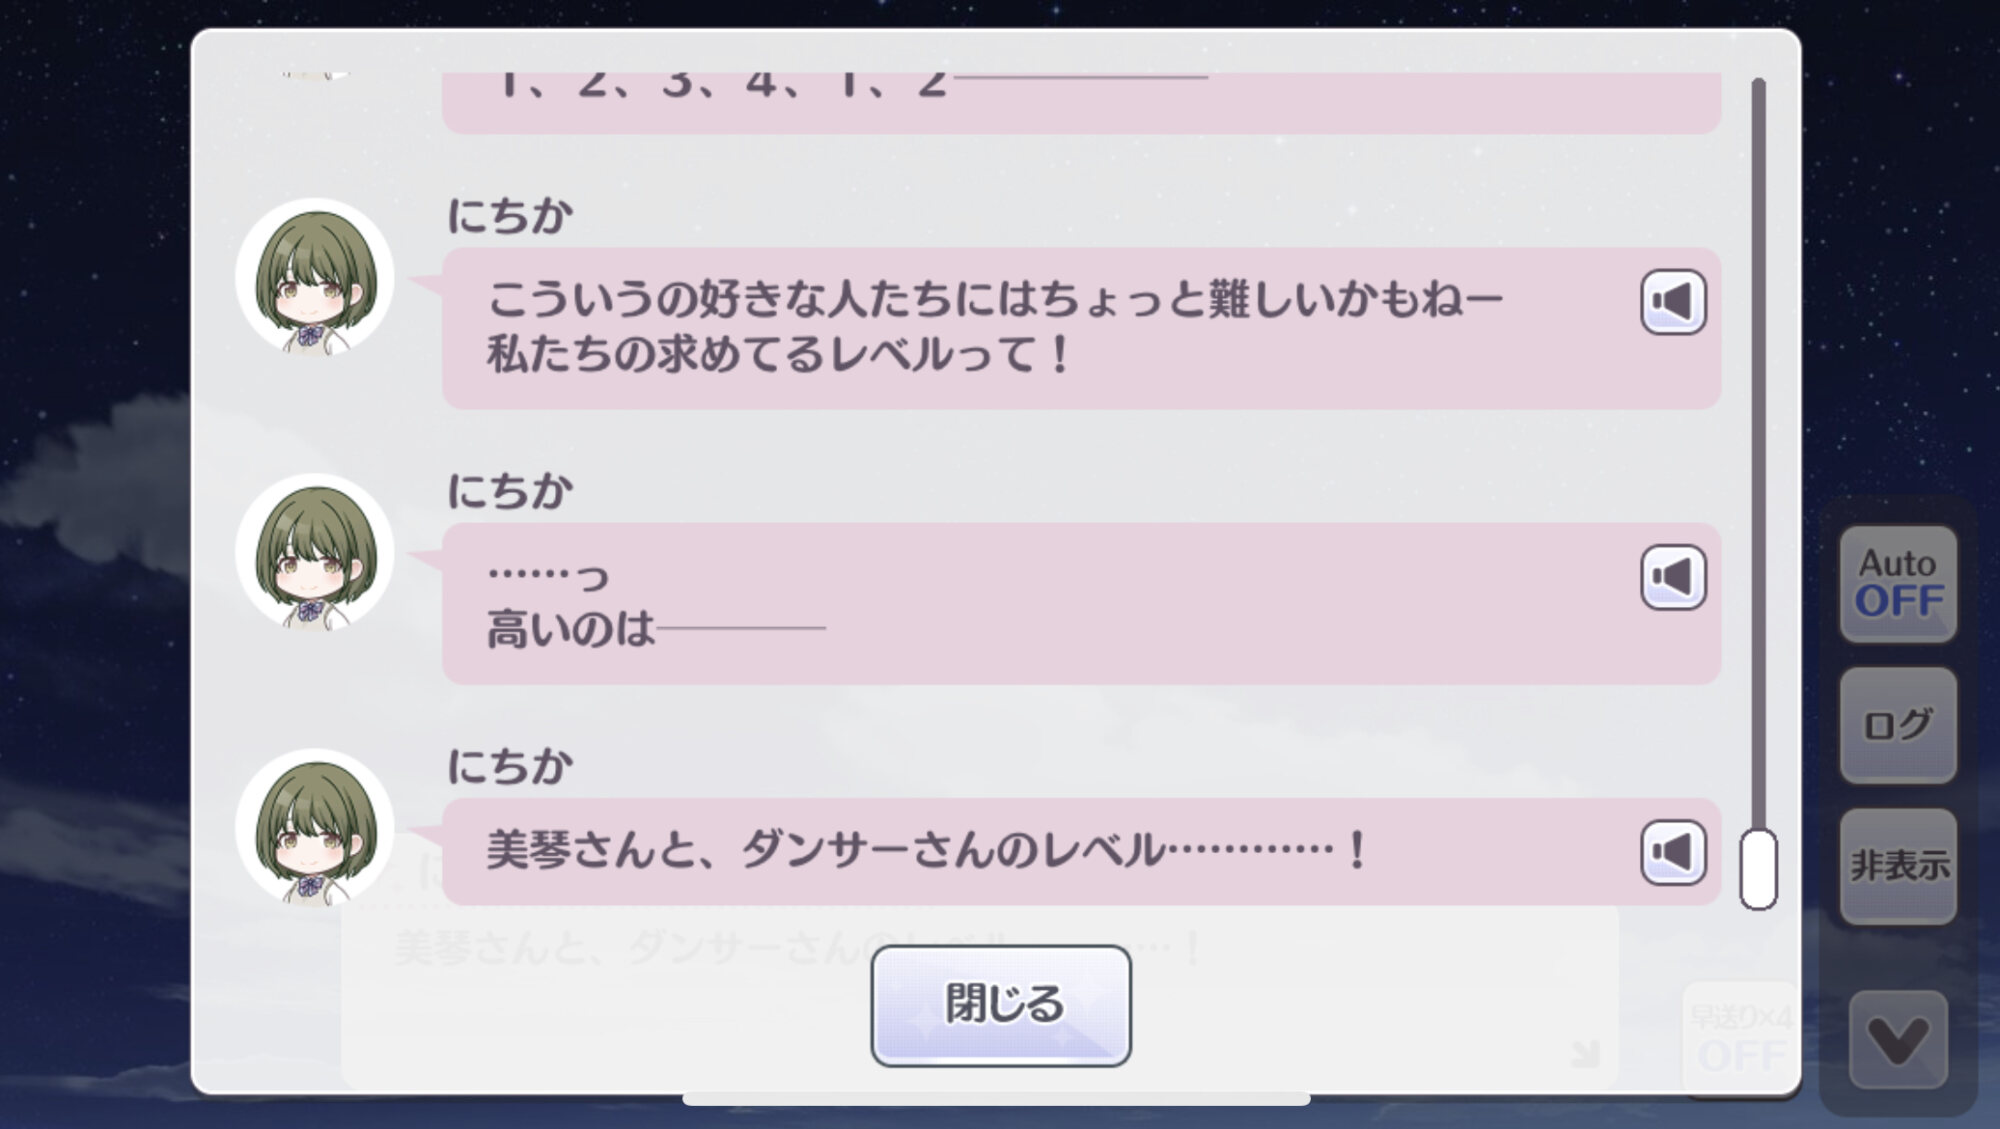Select the ダンサーさんのレベル message bubble
This screenshot has width=2000, height=1129.
(x=1081, y=852)
